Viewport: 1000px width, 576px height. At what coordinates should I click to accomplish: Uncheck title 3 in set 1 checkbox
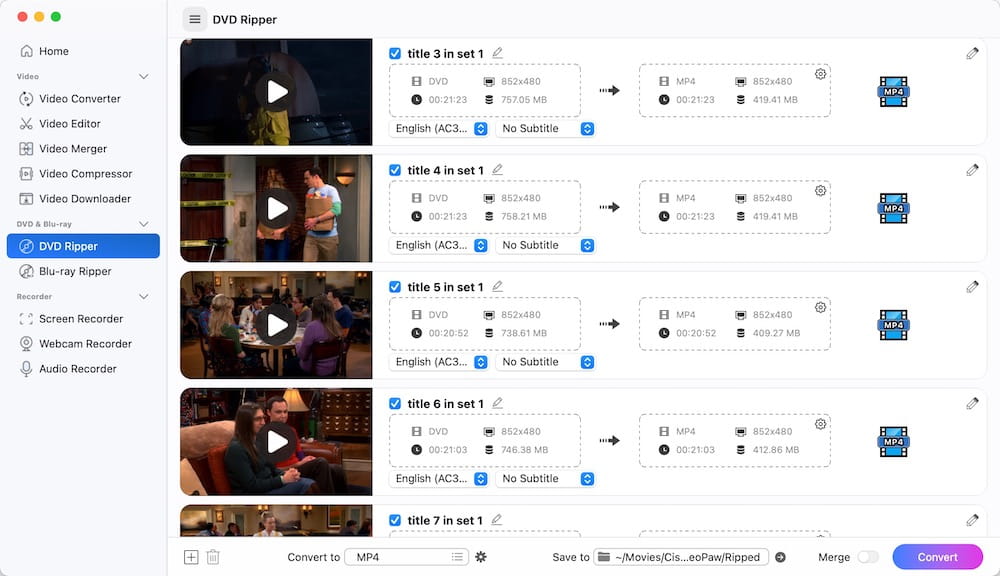point(395,54)
